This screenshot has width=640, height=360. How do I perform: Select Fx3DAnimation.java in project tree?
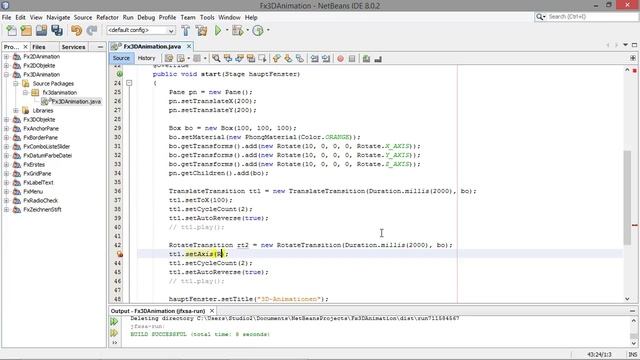(76, 102)
